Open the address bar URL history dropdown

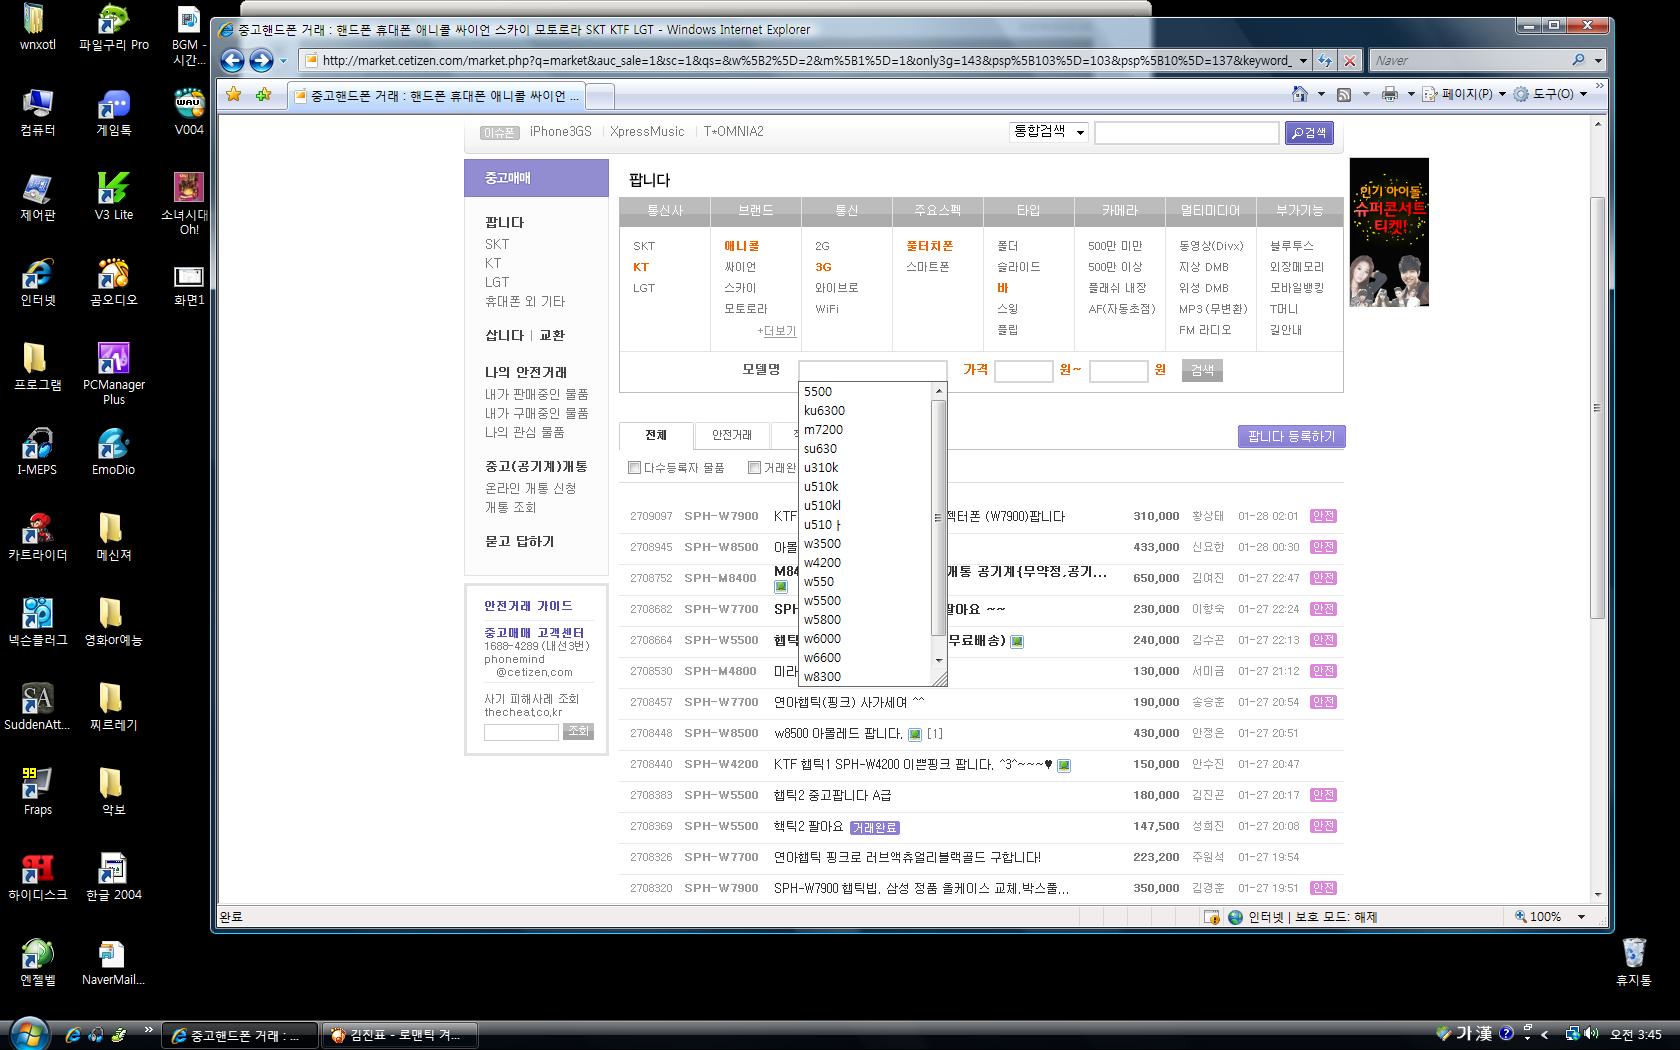[1302, 61]
